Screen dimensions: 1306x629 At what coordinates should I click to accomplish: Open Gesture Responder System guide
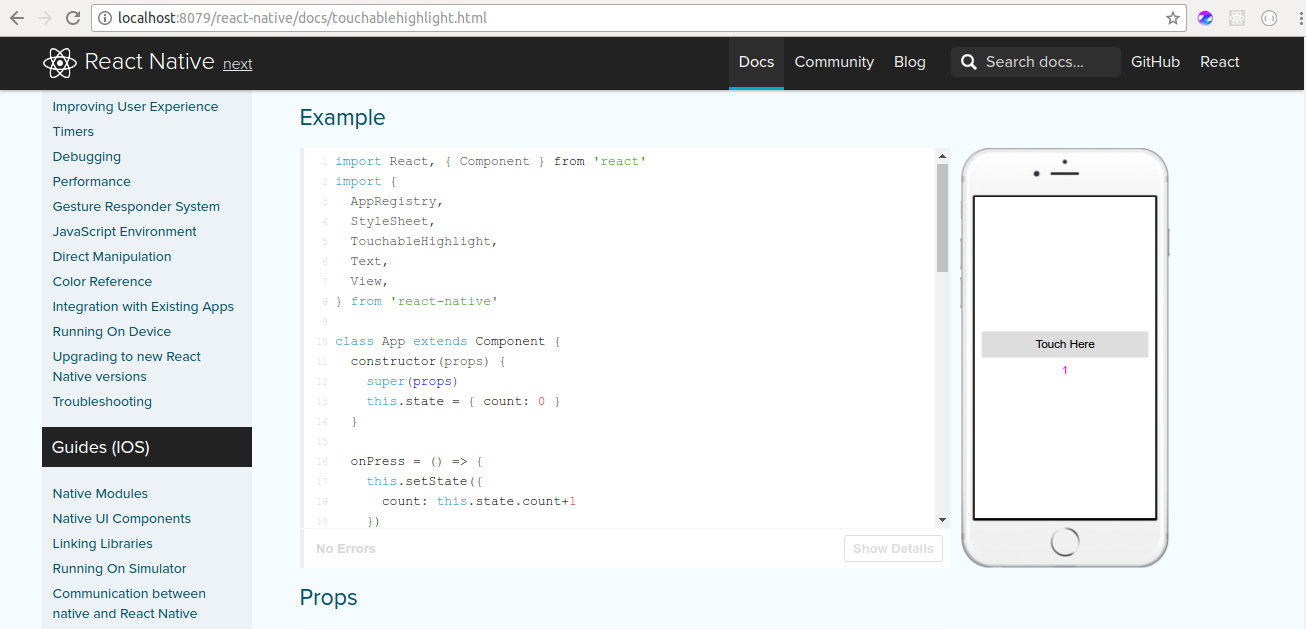pyautogui.click(x=136, y=207)
